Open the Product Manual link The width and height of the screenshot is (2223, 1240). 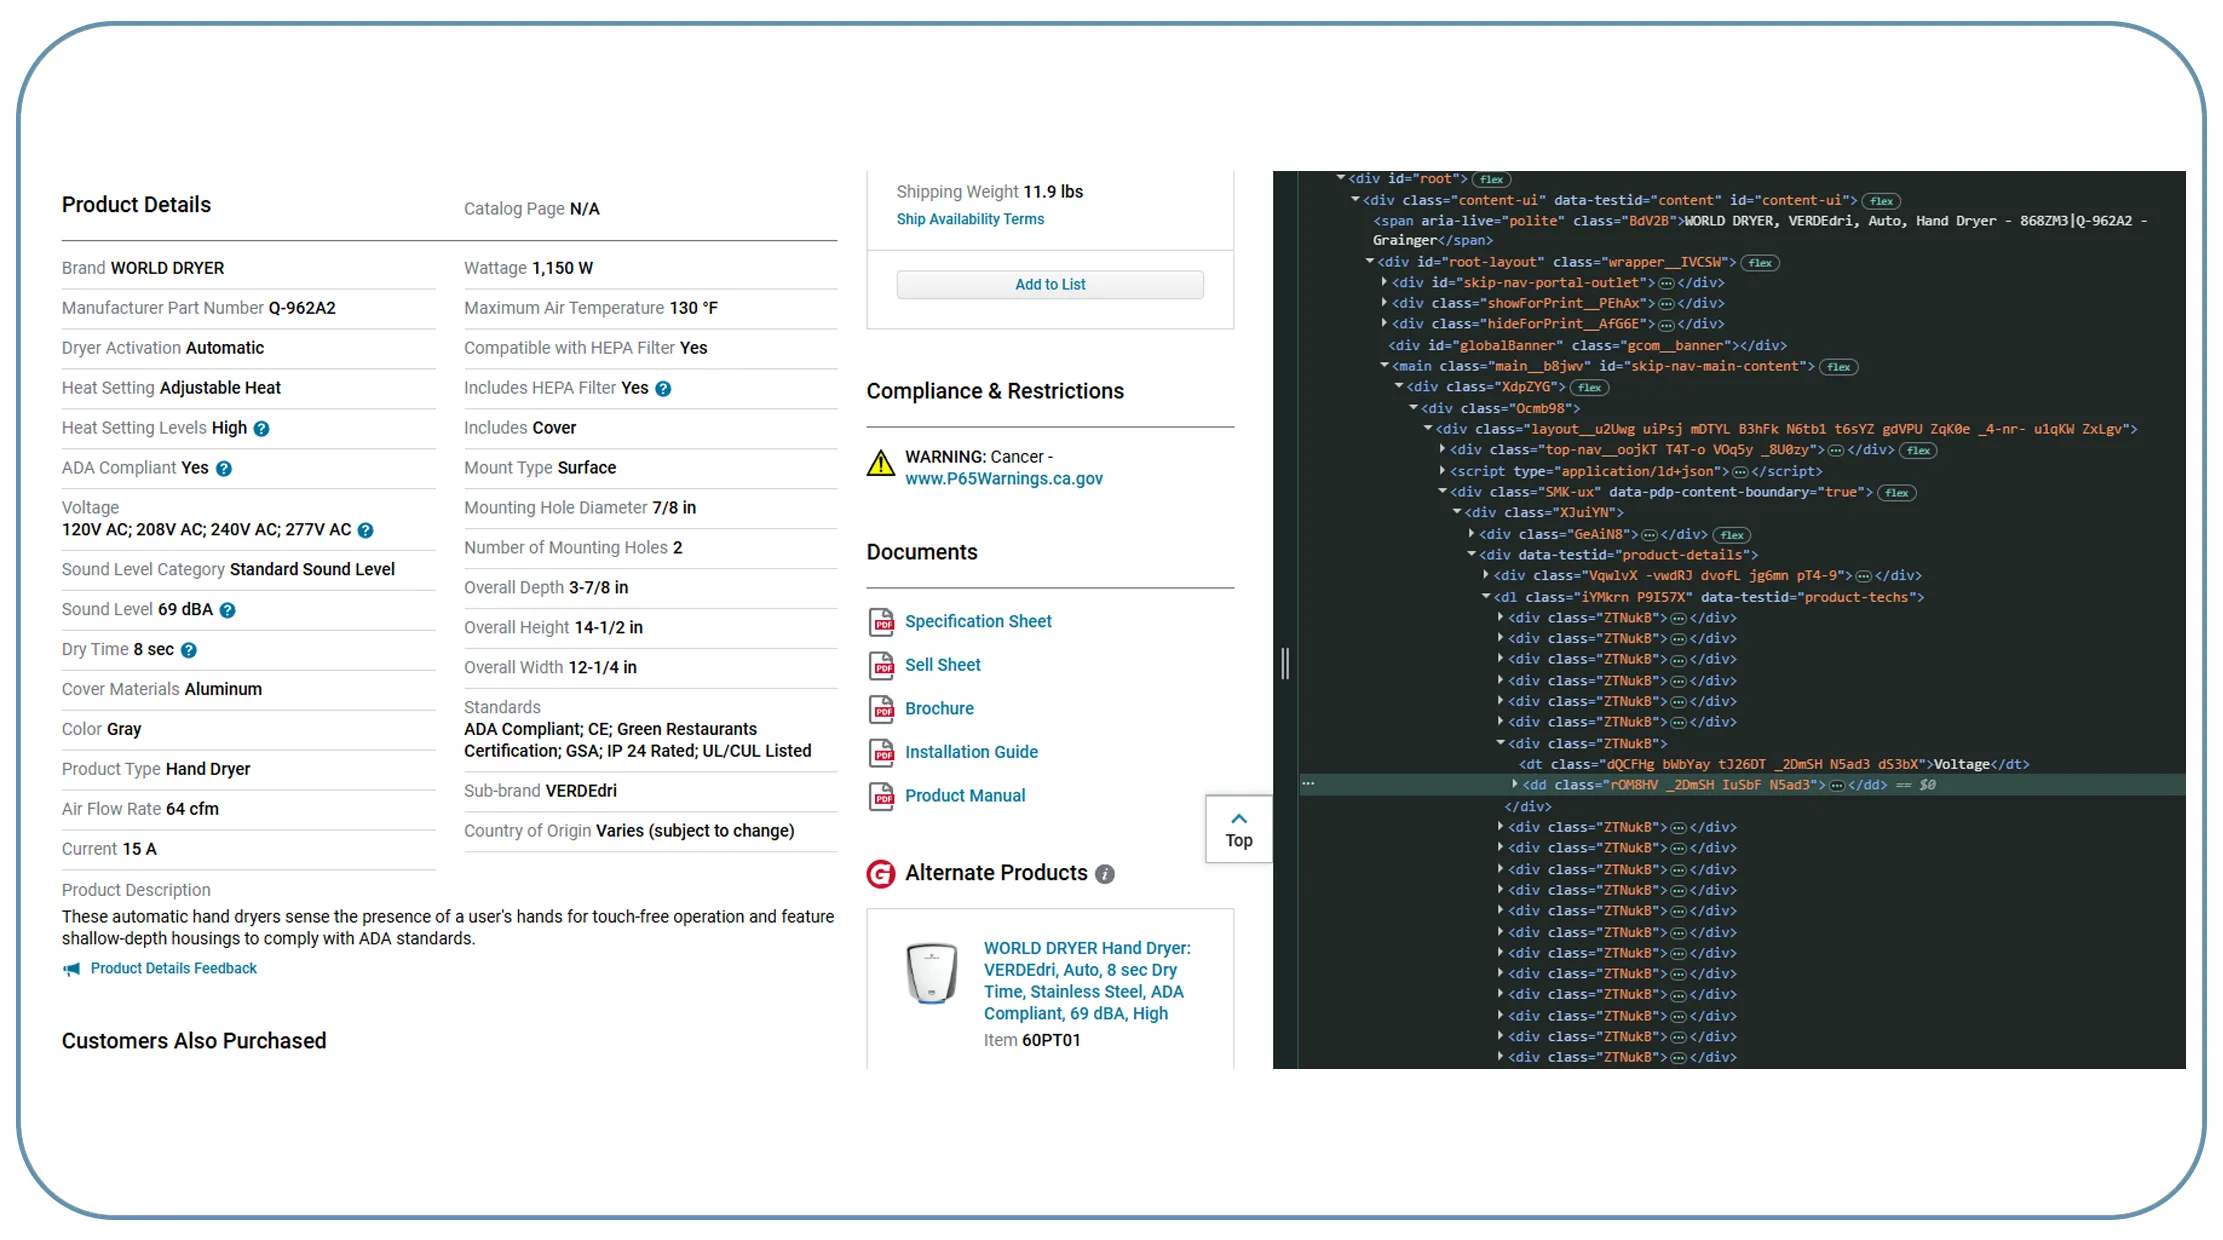[x=965, y=796]
